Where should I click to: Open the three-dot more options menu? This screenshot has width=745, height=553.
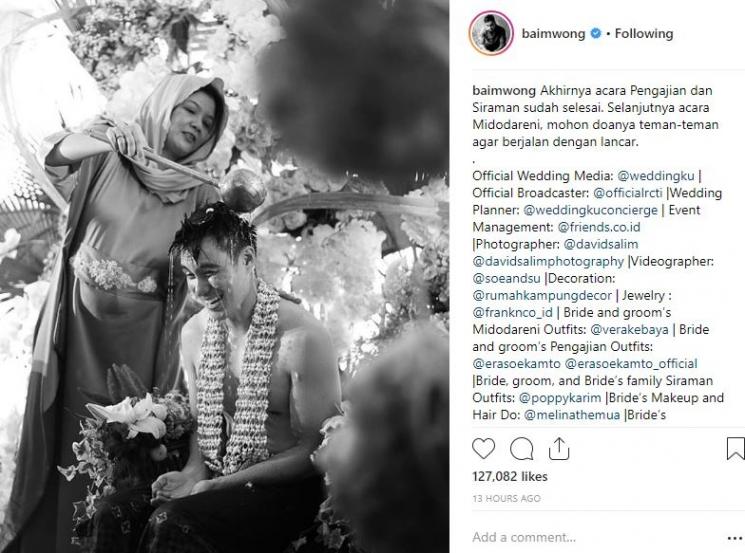point(735,538)
